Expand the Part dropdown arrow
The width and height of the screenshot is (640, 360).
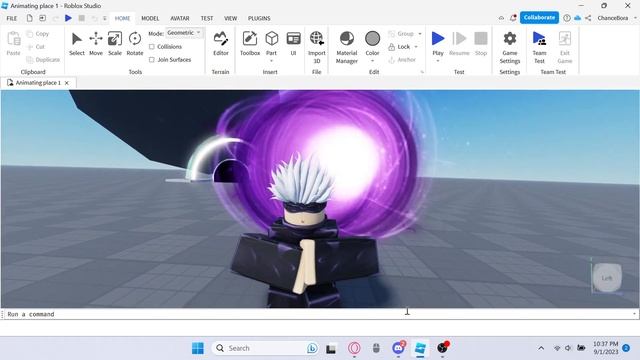coord(271,61)
